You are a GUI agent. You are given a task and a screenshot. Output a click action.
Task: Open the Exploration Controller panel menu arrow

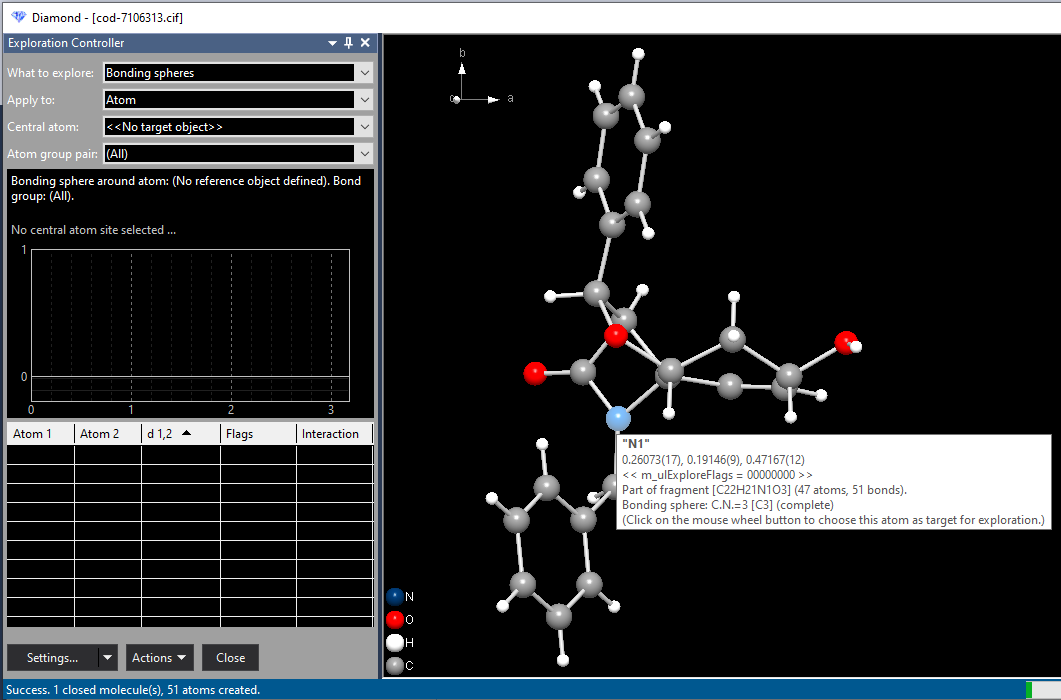(331, 43)
